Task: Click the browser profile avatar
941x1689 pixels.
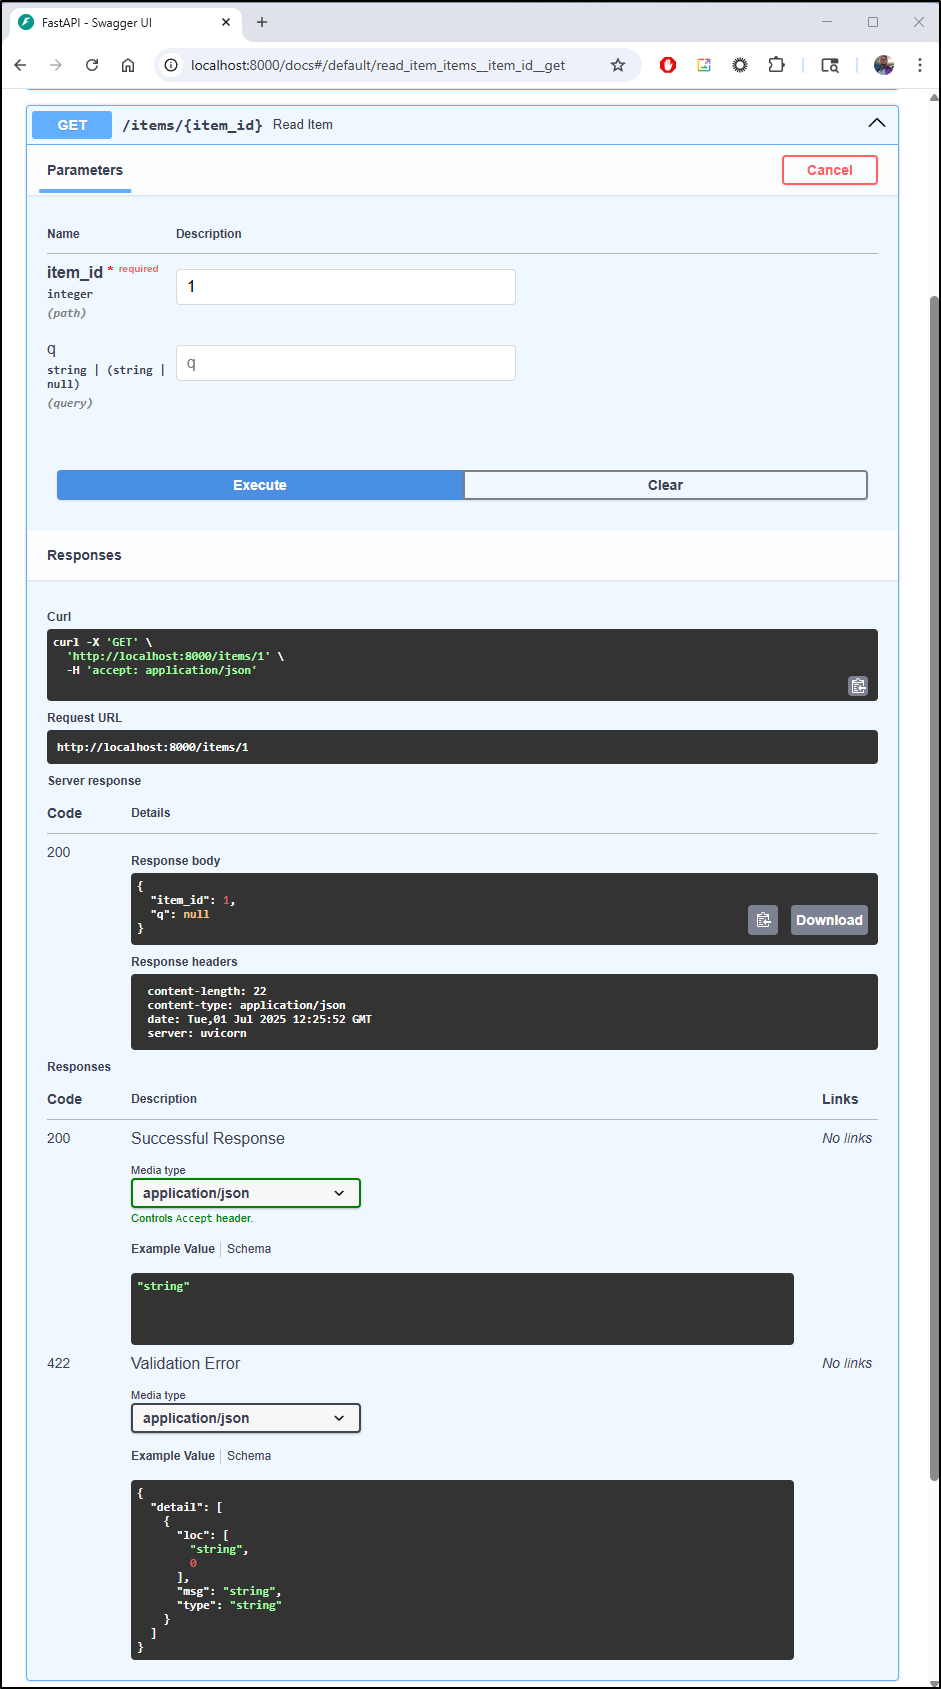Action: coord(883,65)
